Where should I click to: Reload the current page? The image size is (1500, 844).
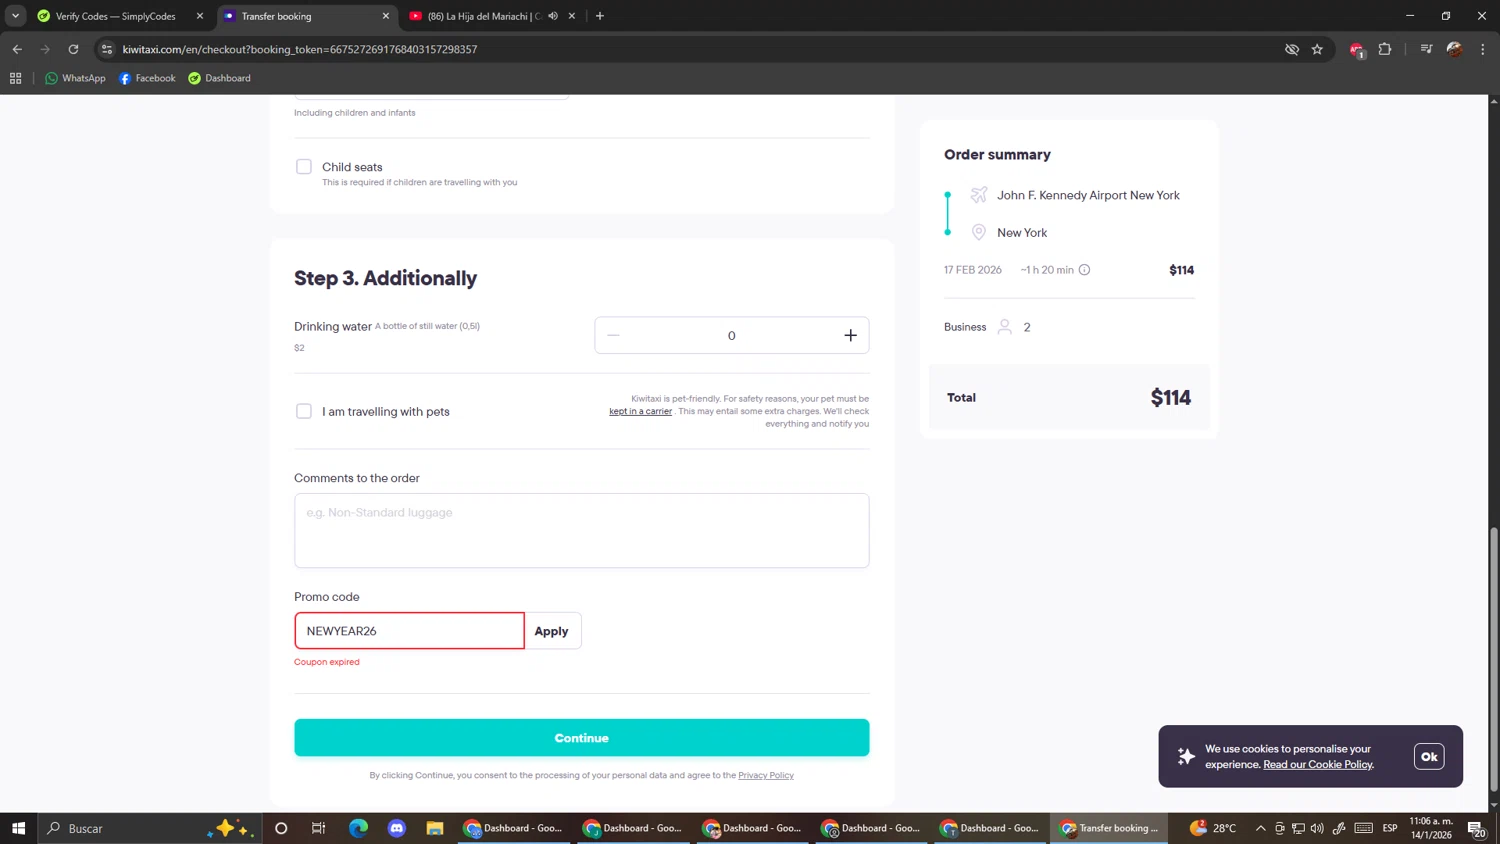point(73,49)
